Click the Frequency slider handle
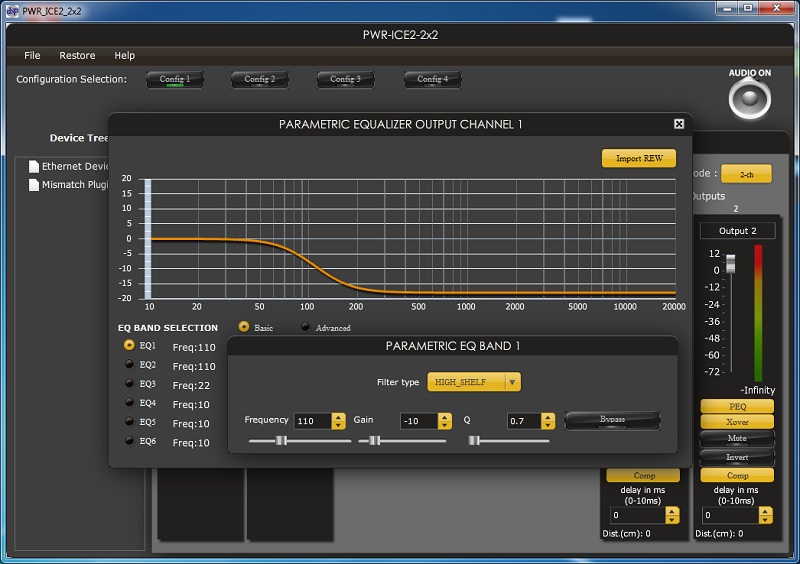The height and width of the screenshot is (564, 800). click(281, 440)
